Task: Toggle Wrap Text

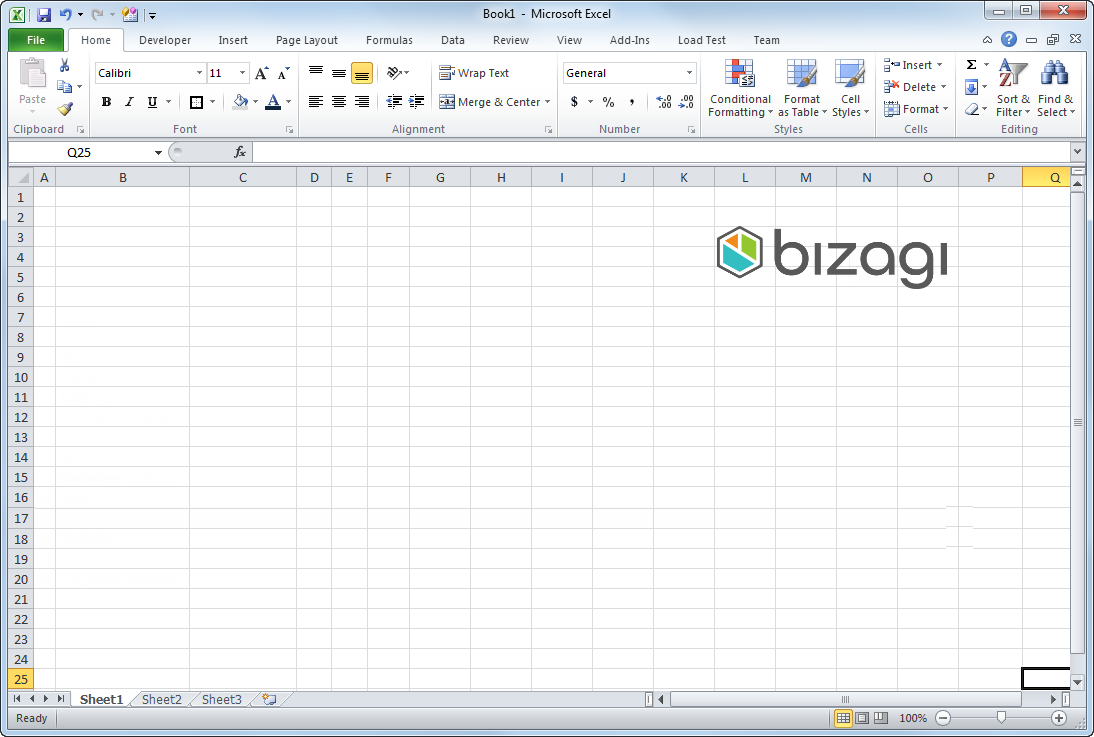Action: click(474, 73)
